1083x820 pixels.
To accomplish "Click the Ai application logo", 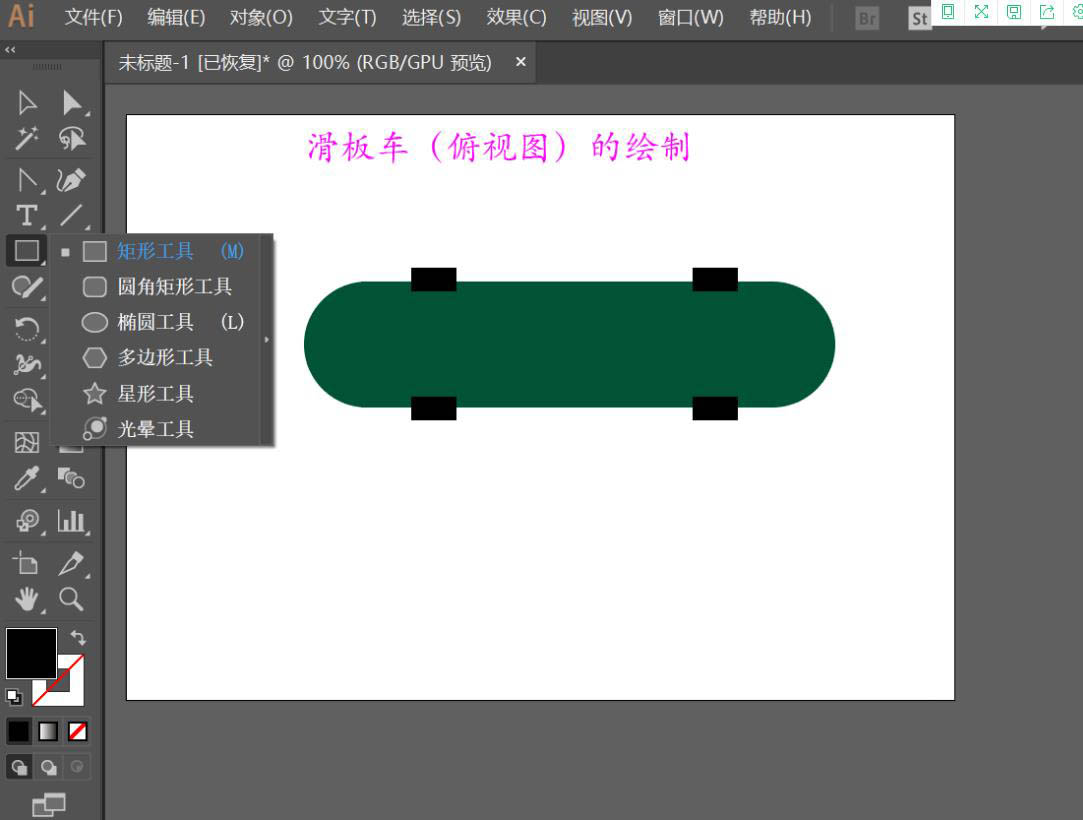I will (21, 17).
